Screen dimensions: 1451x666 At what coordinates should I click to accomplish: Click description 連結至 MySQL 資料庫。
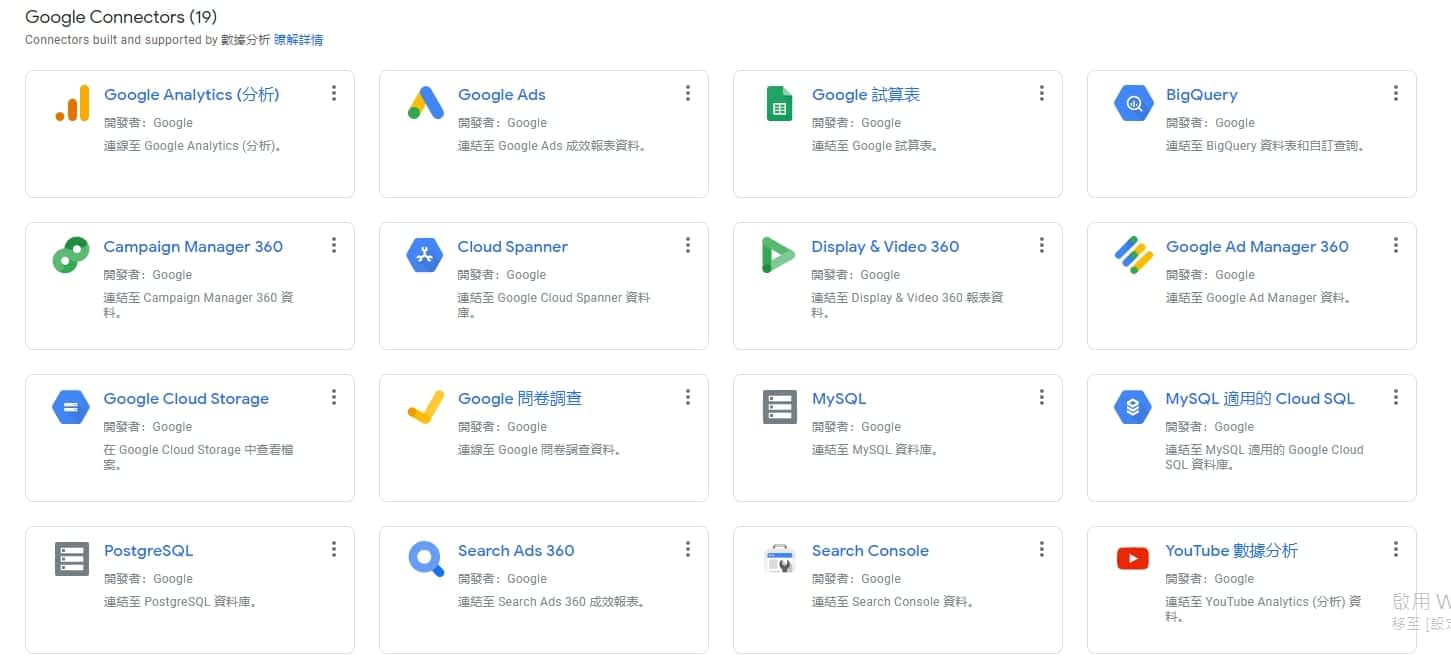876,450
